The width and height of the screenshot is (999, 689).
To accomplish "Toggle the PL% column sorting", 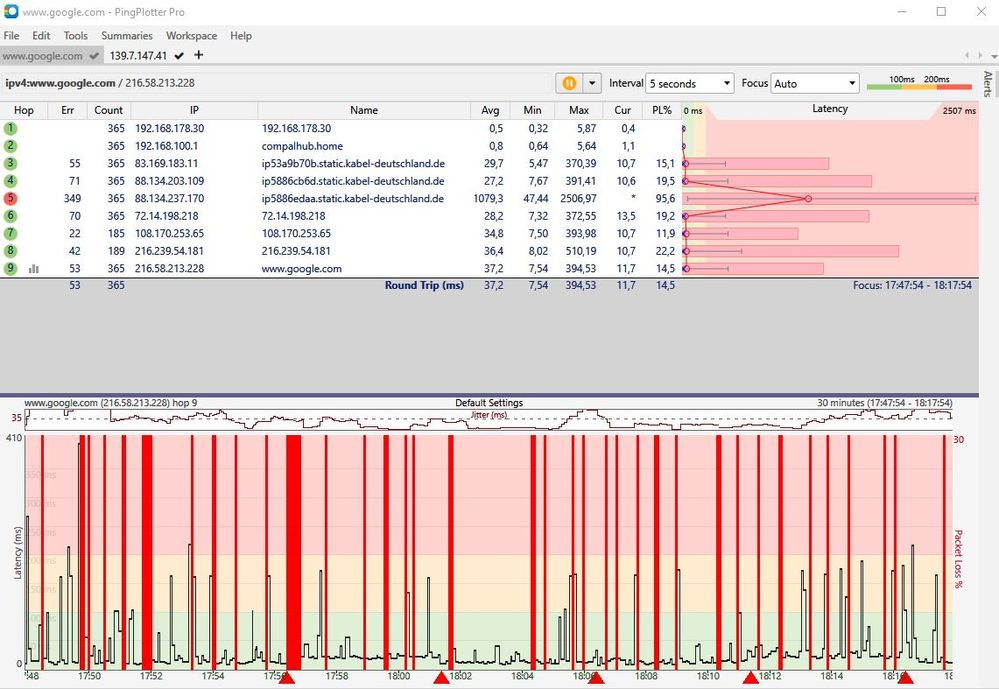I will point(661,110).
